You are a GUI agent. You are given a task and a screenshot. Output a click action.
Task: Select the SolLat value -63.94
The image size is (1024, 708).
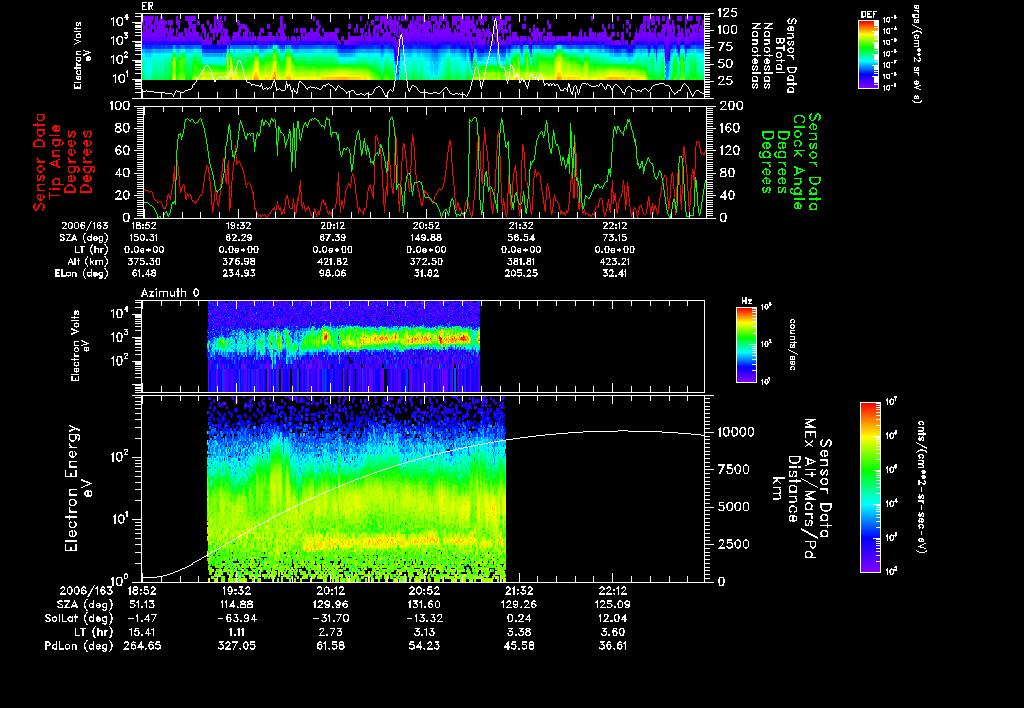237,618
